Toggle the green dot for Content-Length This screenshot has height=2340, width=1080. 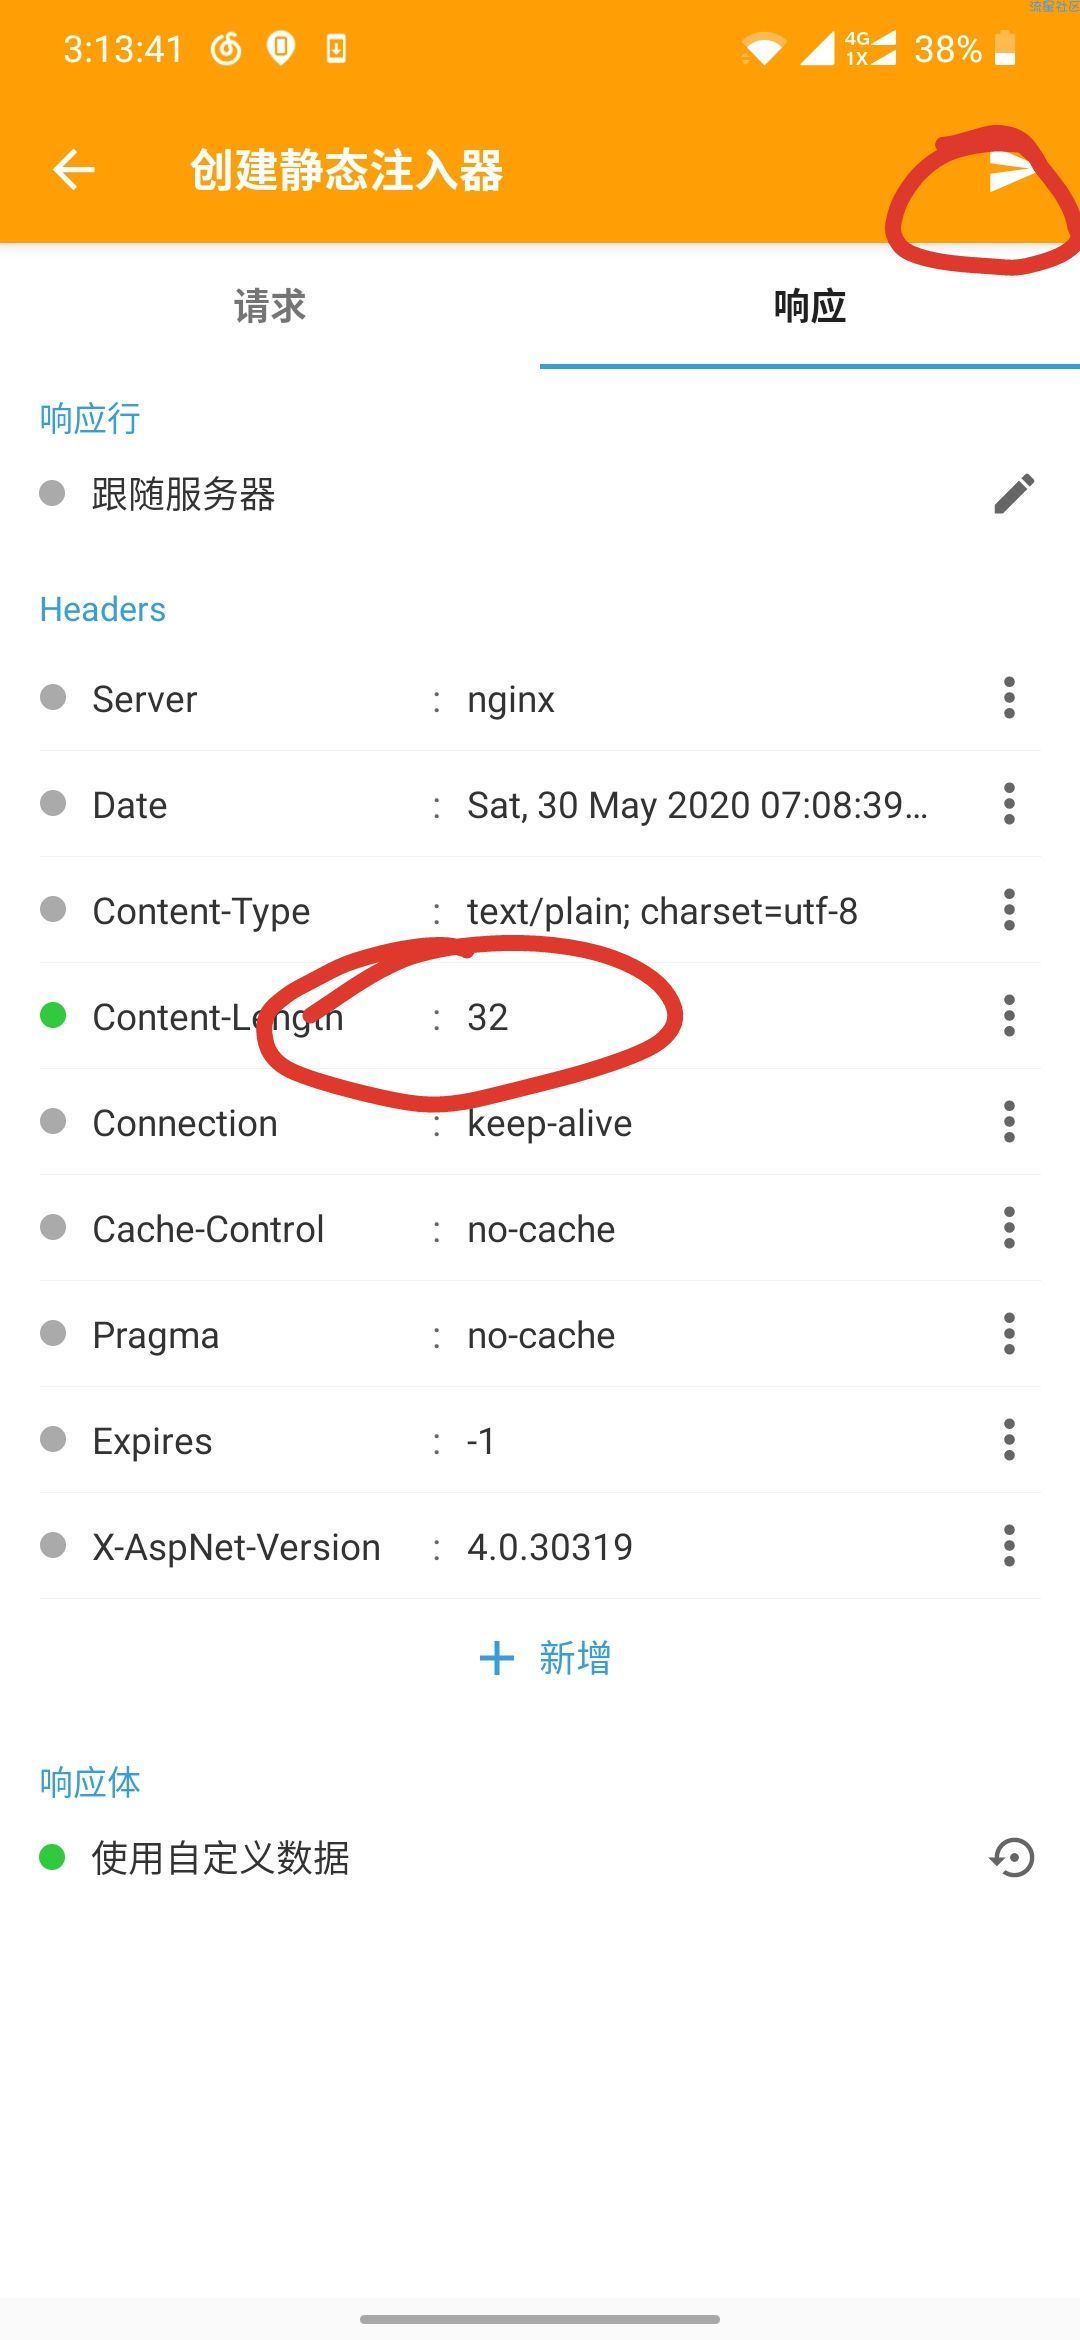[53, 1016]
